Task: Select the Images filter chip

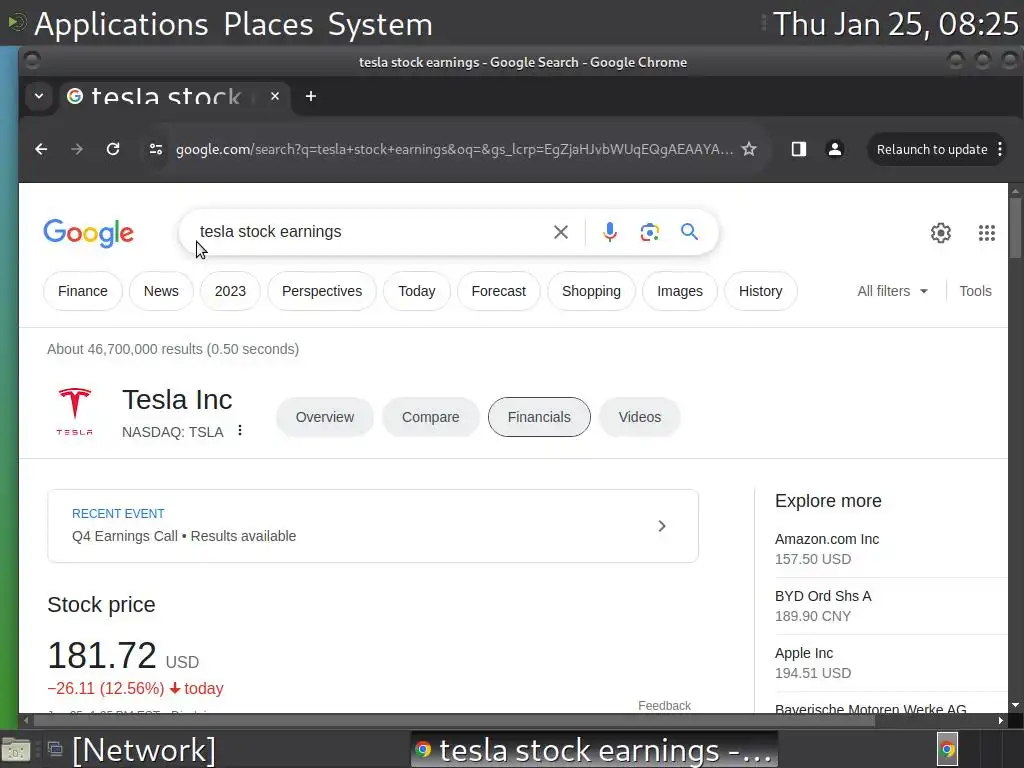Action: [x=680, y=291]
